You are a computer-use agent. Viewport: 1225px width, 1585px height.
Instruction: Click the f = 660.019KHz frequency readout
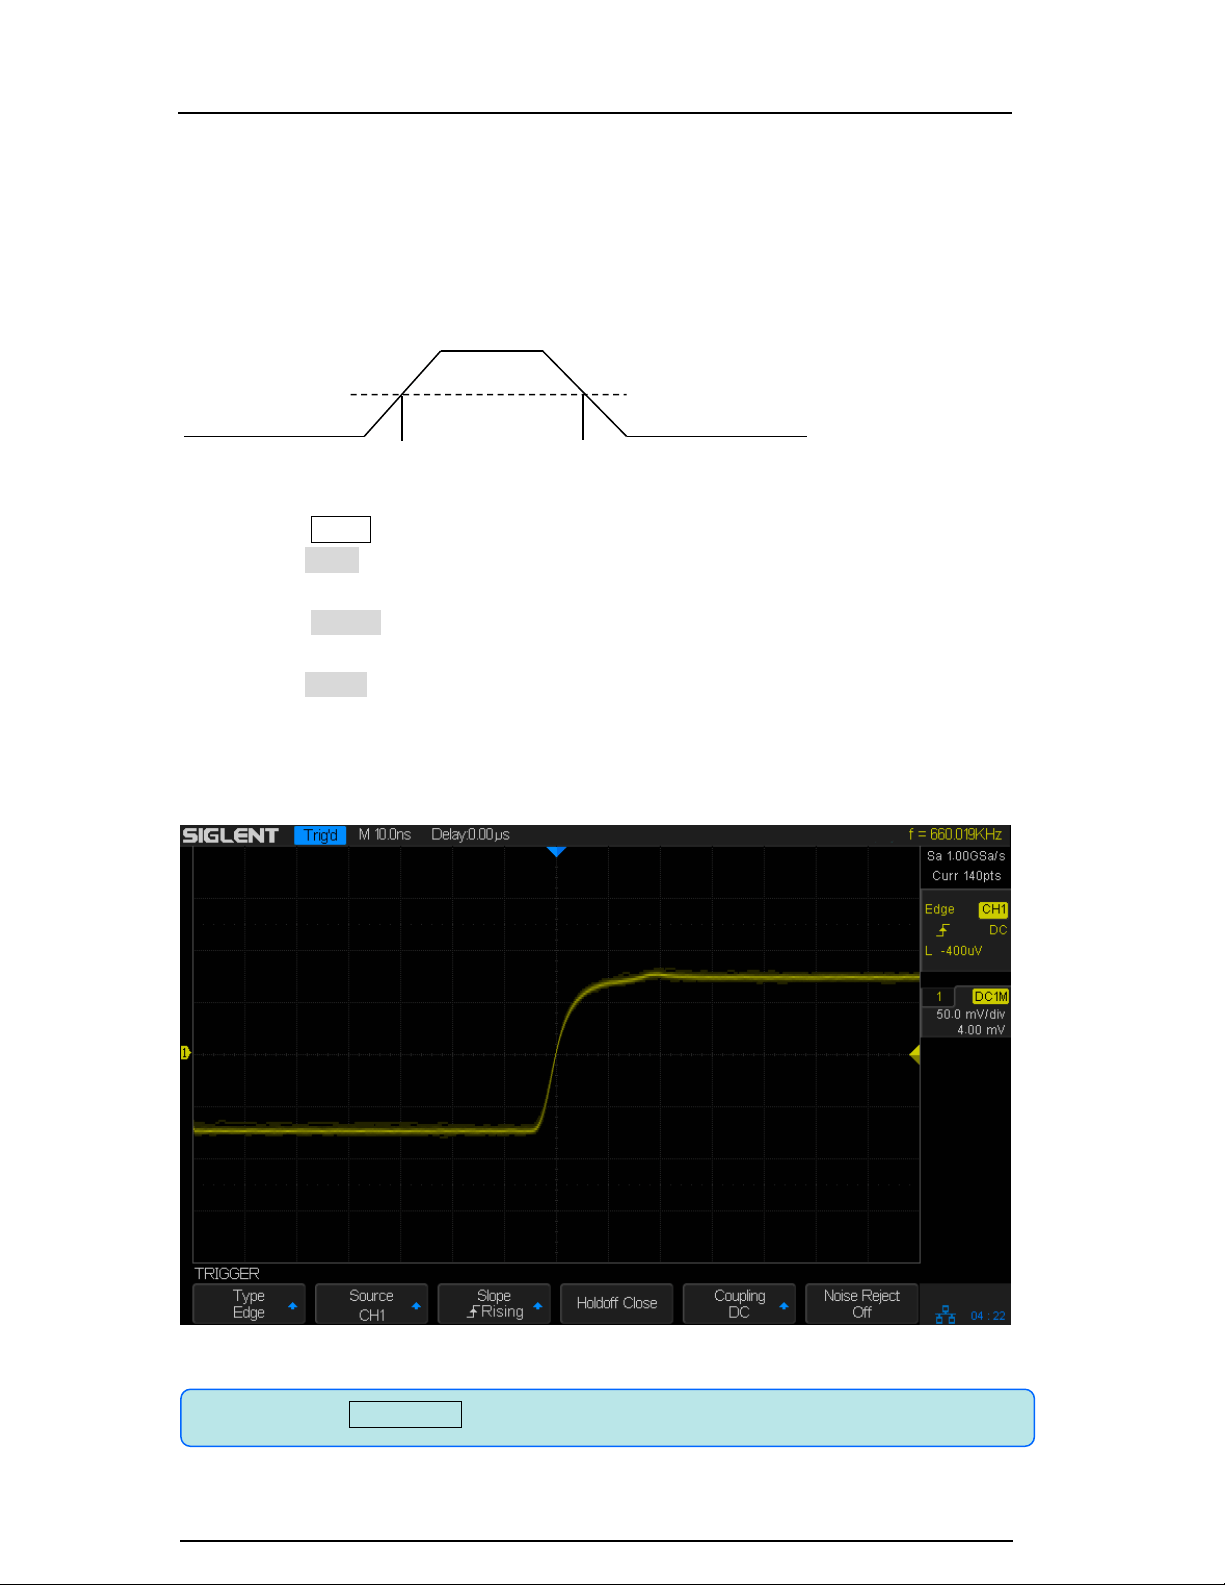pyautogui.click(x=955, y=834)
